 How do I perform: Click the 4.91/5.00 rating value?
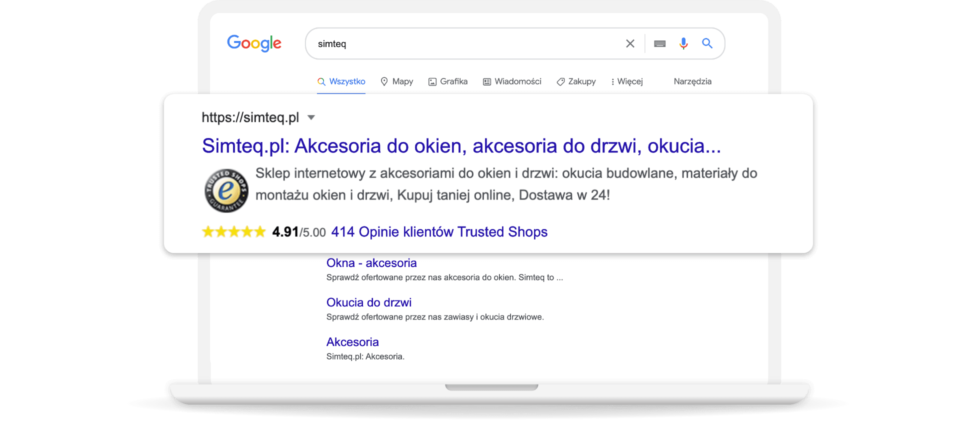point(299,232)
